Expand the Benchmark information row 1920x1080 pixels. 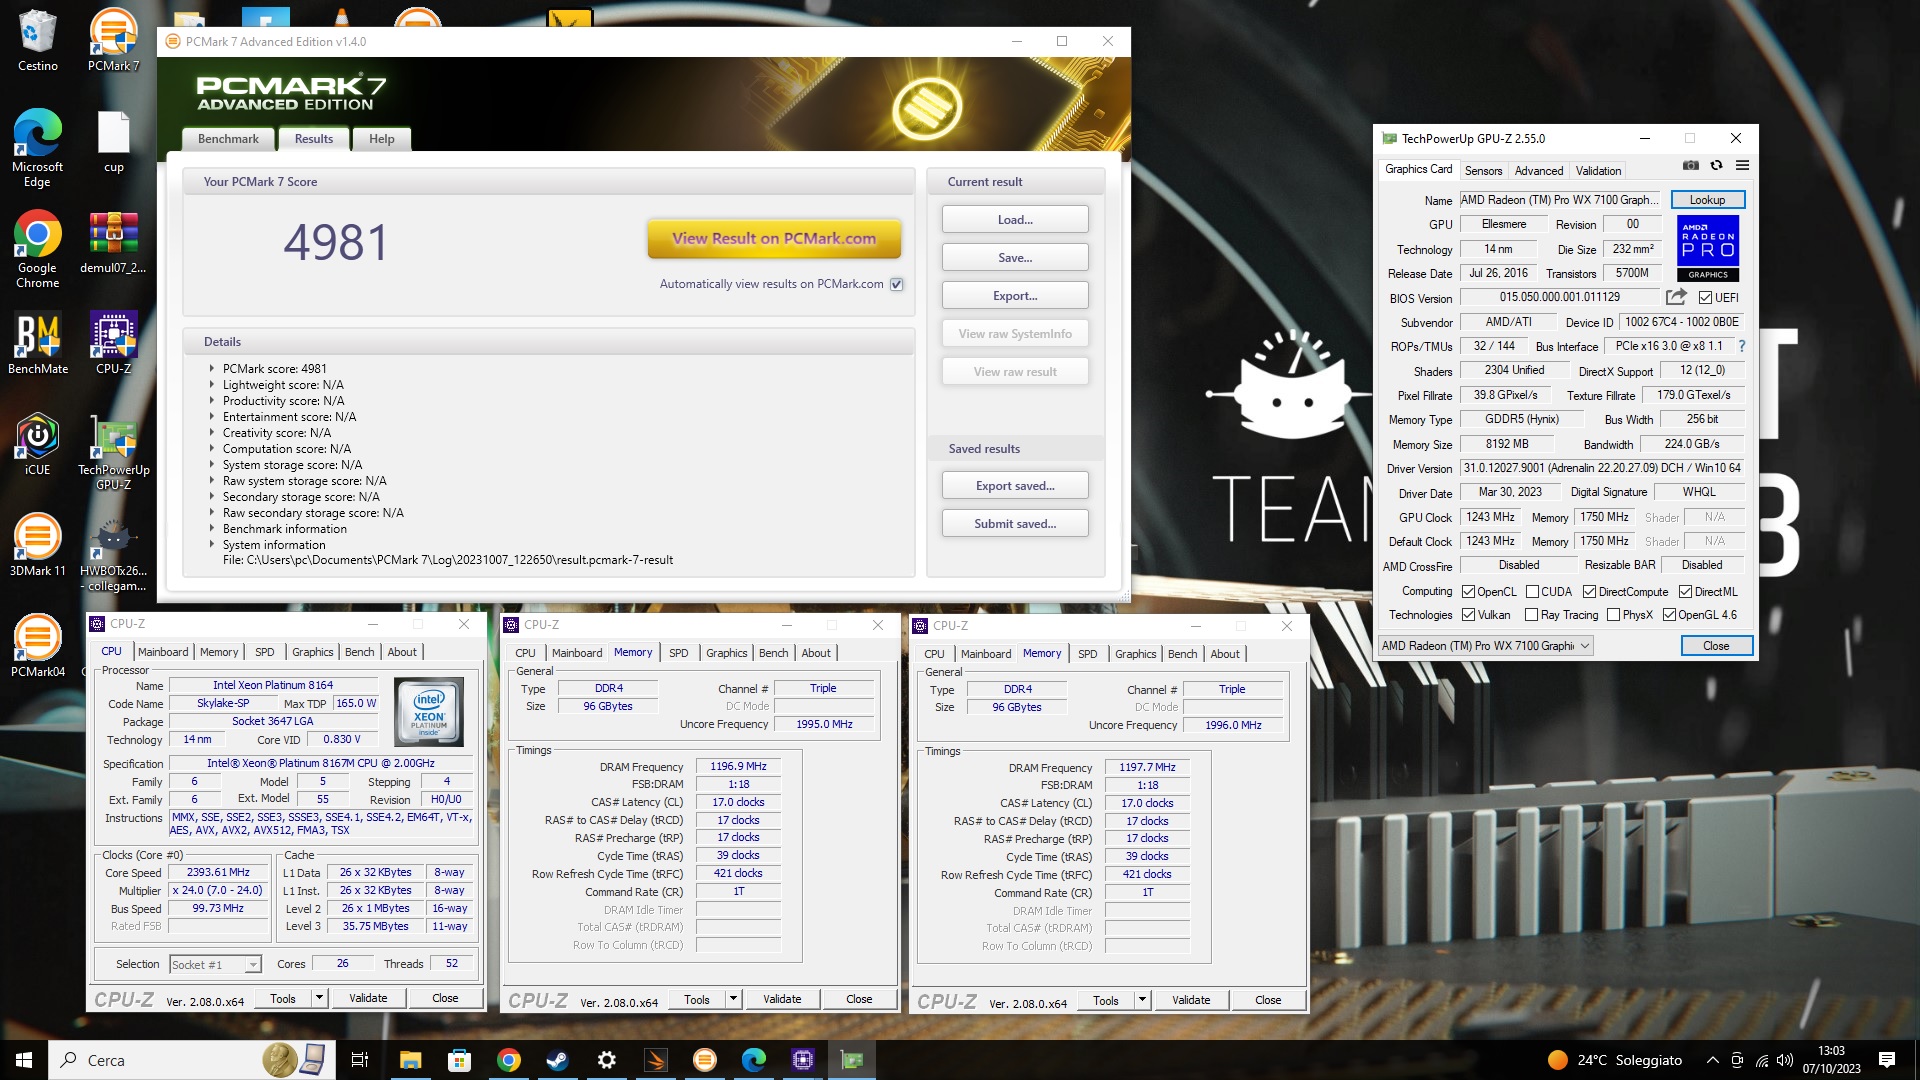pos(212,529)
